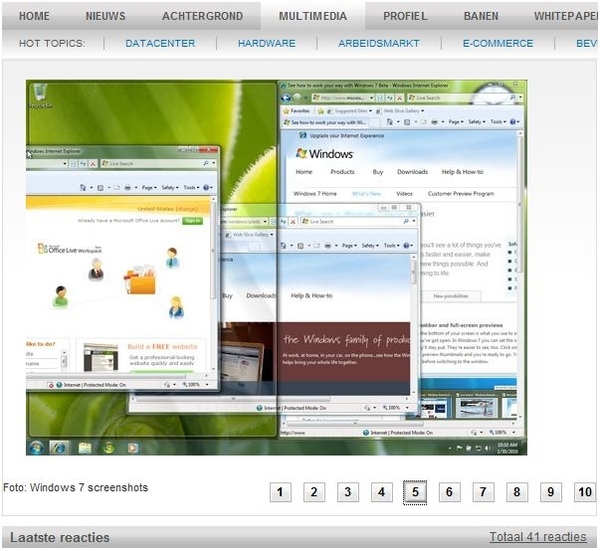Open Products on the Windows site menu

point(342,172)
